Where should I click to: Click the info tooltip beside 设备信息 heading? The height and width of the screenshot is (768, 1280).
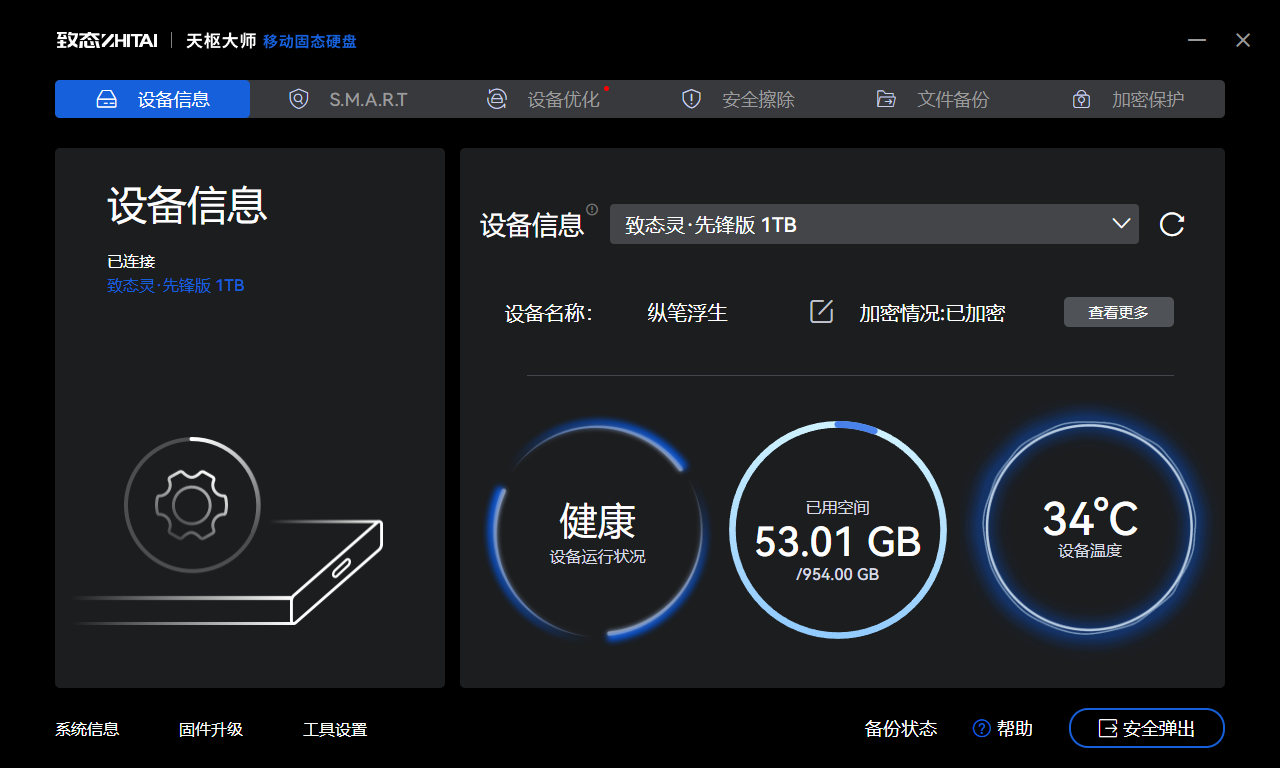(594, 208)
